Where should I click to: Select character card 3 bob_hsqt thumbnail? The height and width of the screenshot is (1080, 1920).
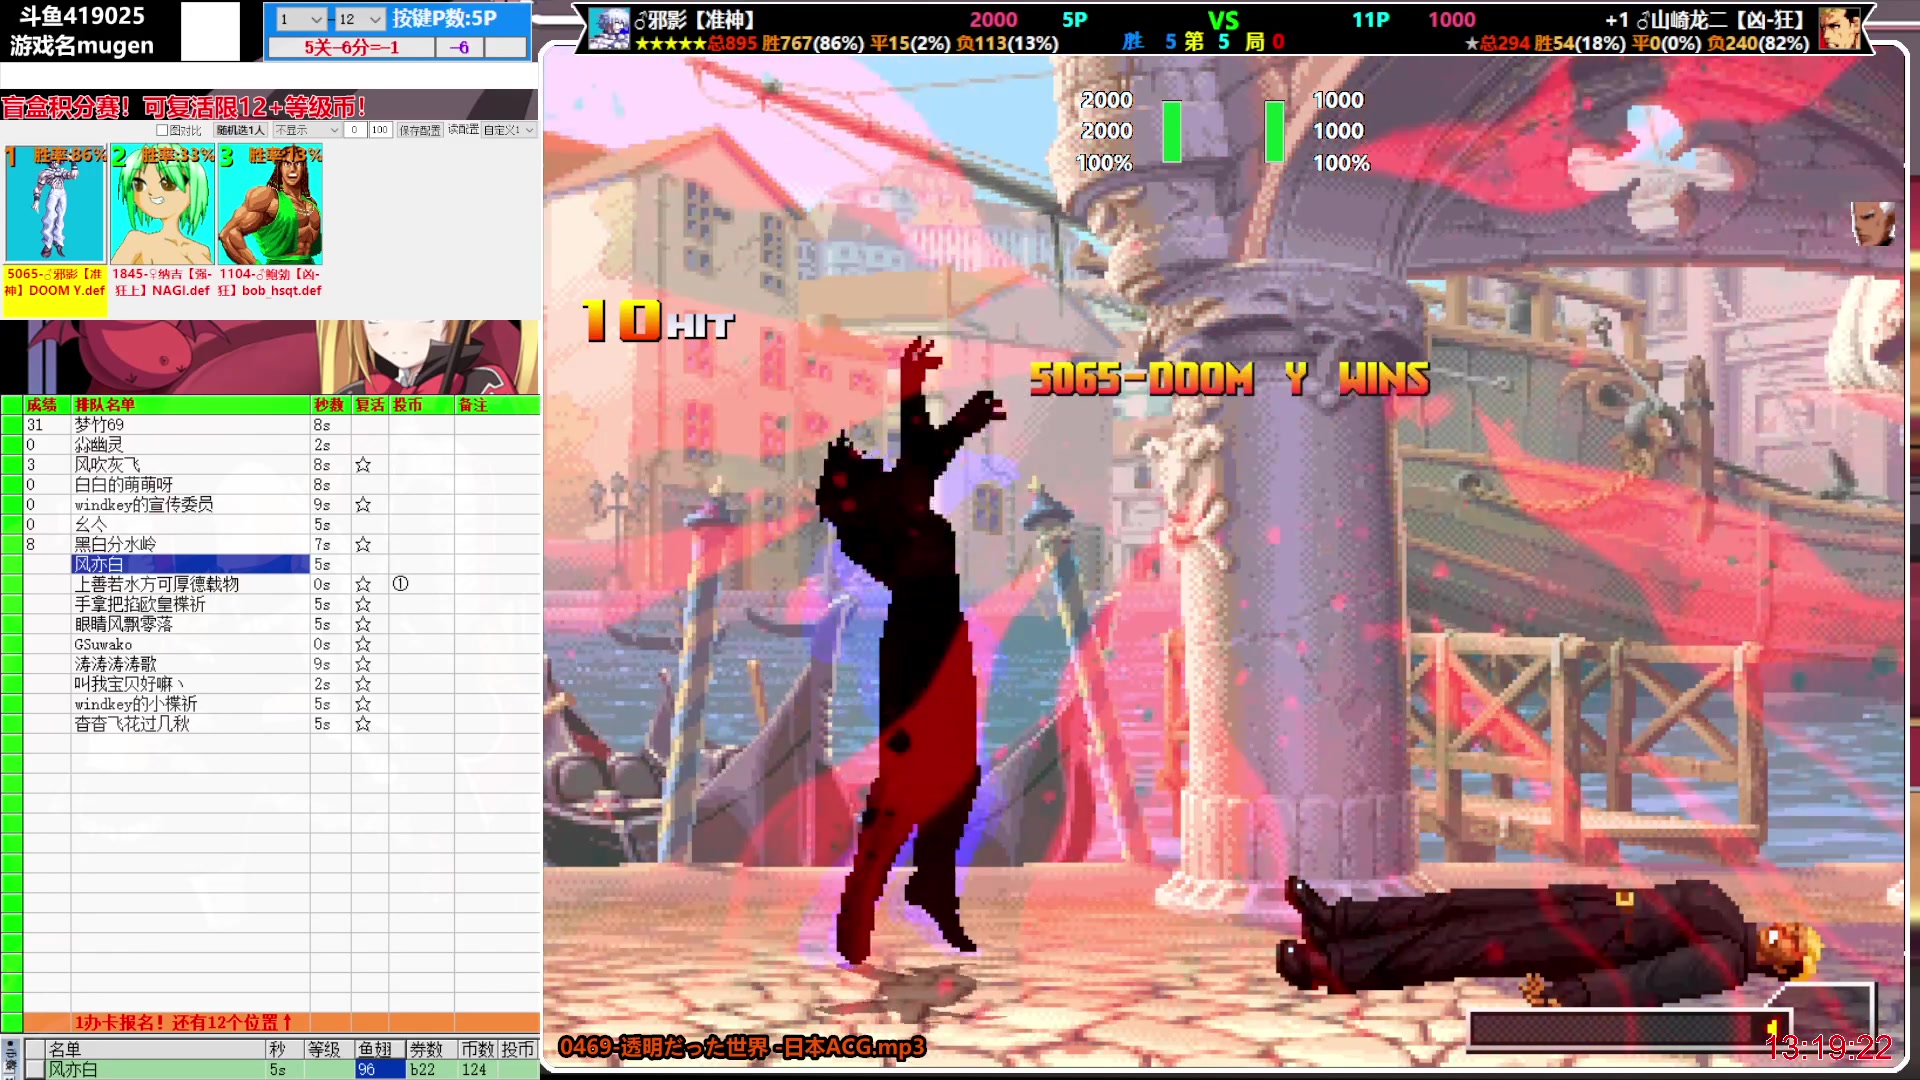pos(270,205)
